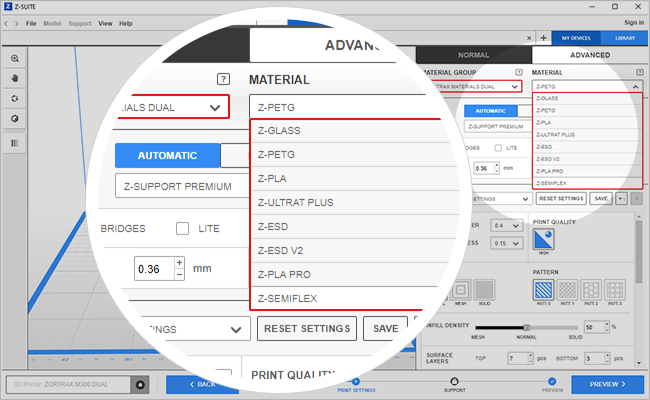Click the infill density 50 percent field
The width and height of the screenshot is (650, 400).
[x=594, y=327]
